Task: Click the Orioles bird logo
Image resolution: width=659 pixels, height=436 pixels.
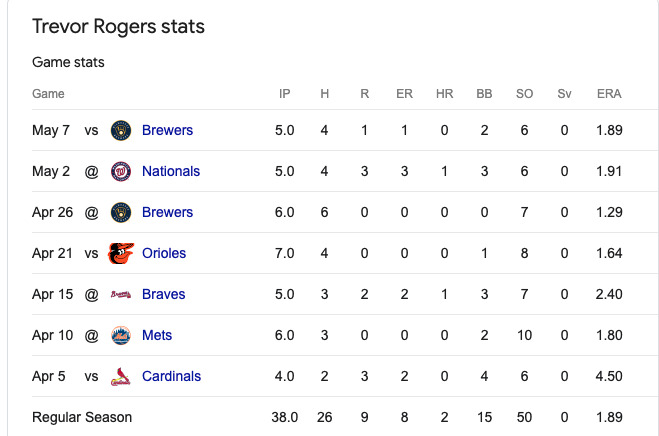Action: point(121,253)
